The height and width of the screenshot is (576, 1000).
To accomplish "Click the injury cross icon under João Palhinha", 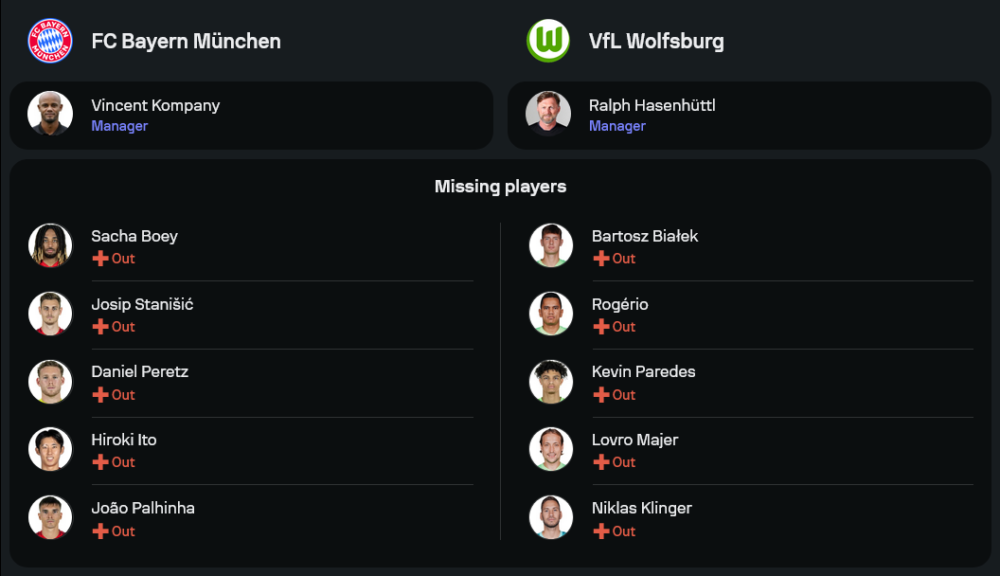I will coord(100,531).
